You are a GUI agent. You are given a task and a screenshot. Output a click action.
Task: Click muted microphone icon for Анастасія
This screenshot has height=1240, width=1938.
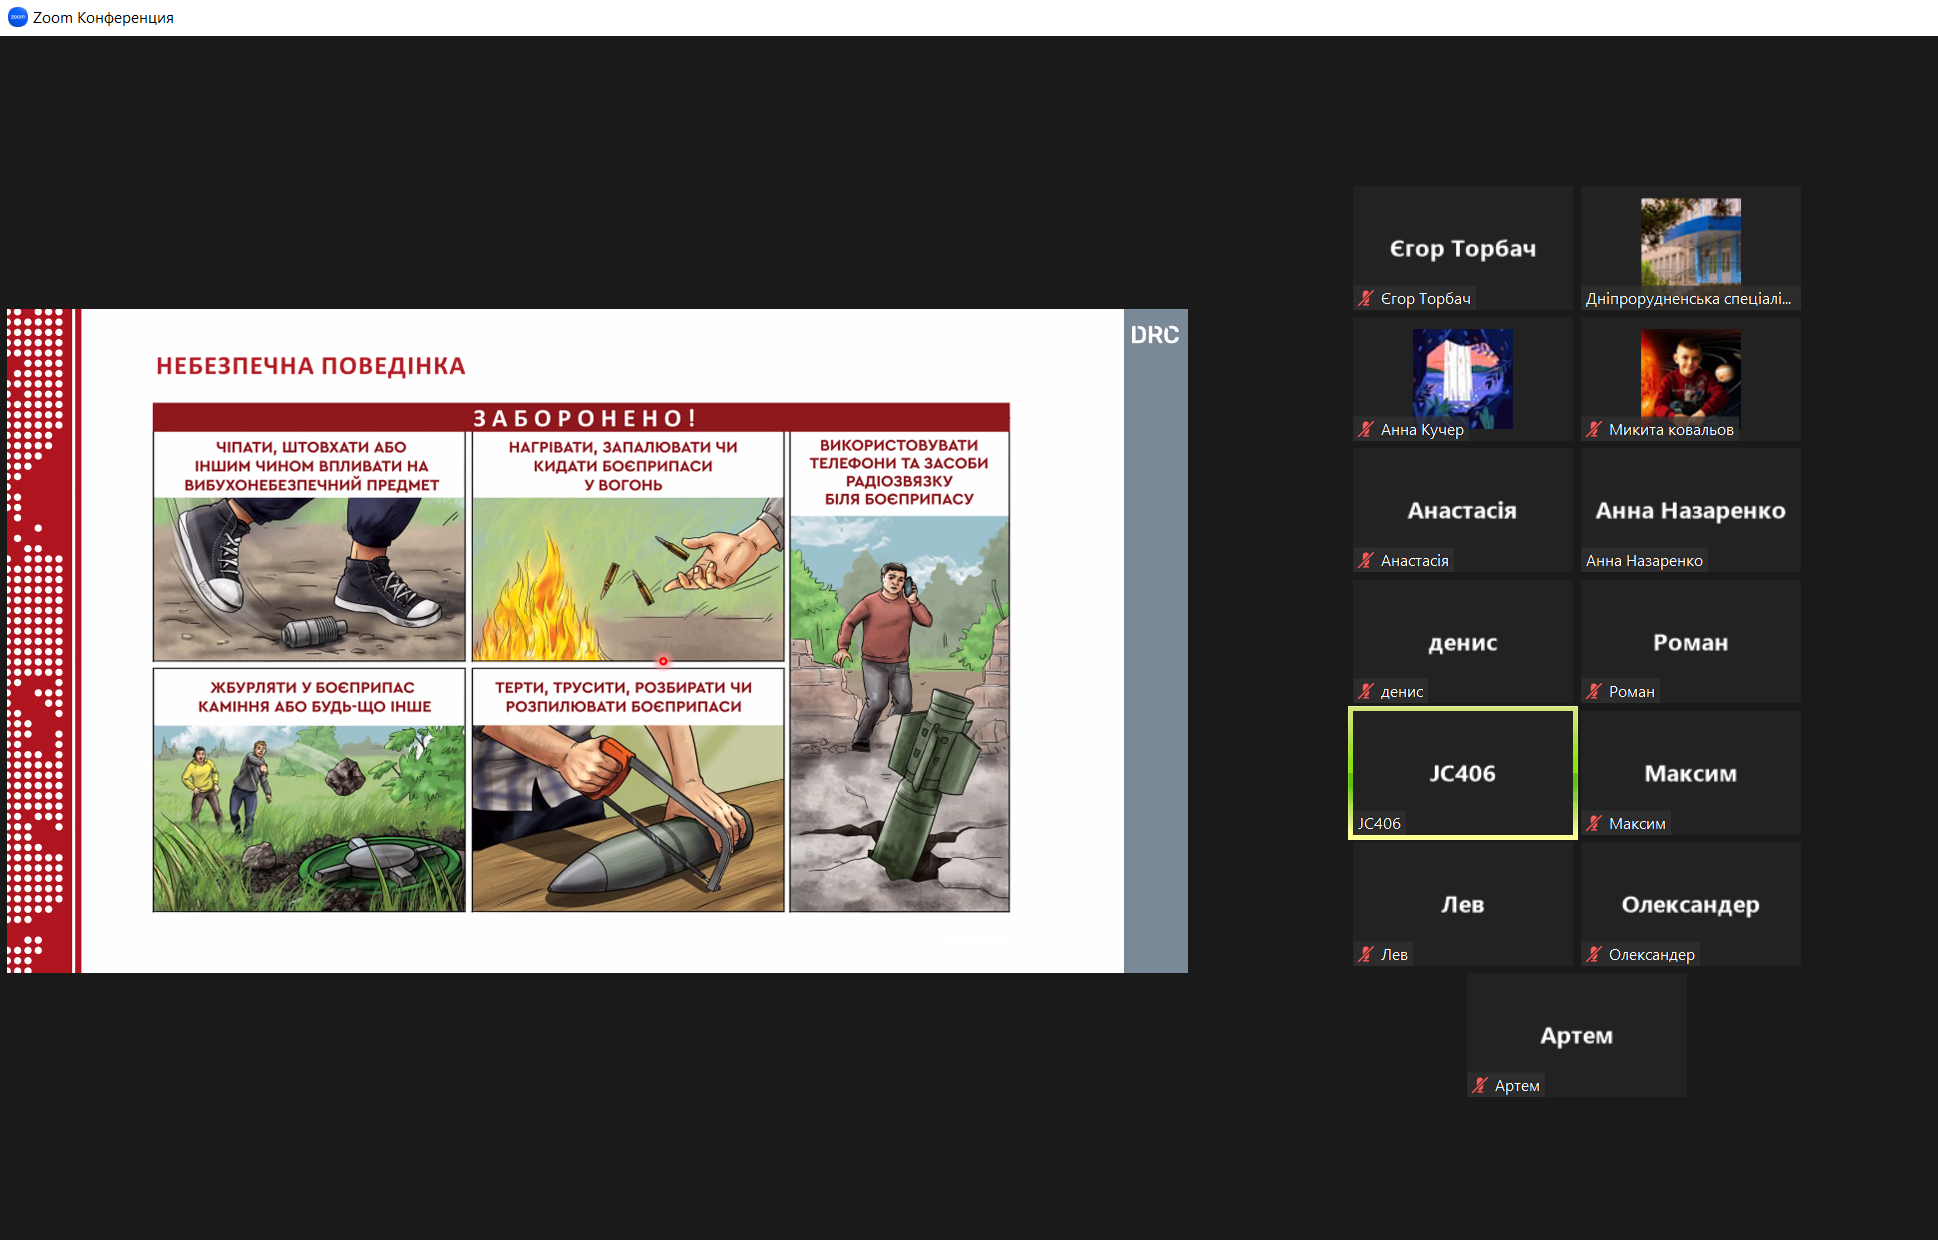pos(1366,560)
